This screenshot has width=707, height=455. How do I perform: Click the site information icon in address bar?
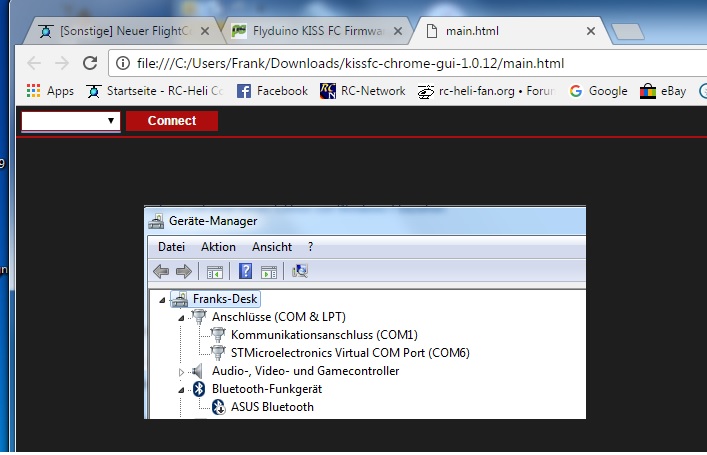coord(123,63)
